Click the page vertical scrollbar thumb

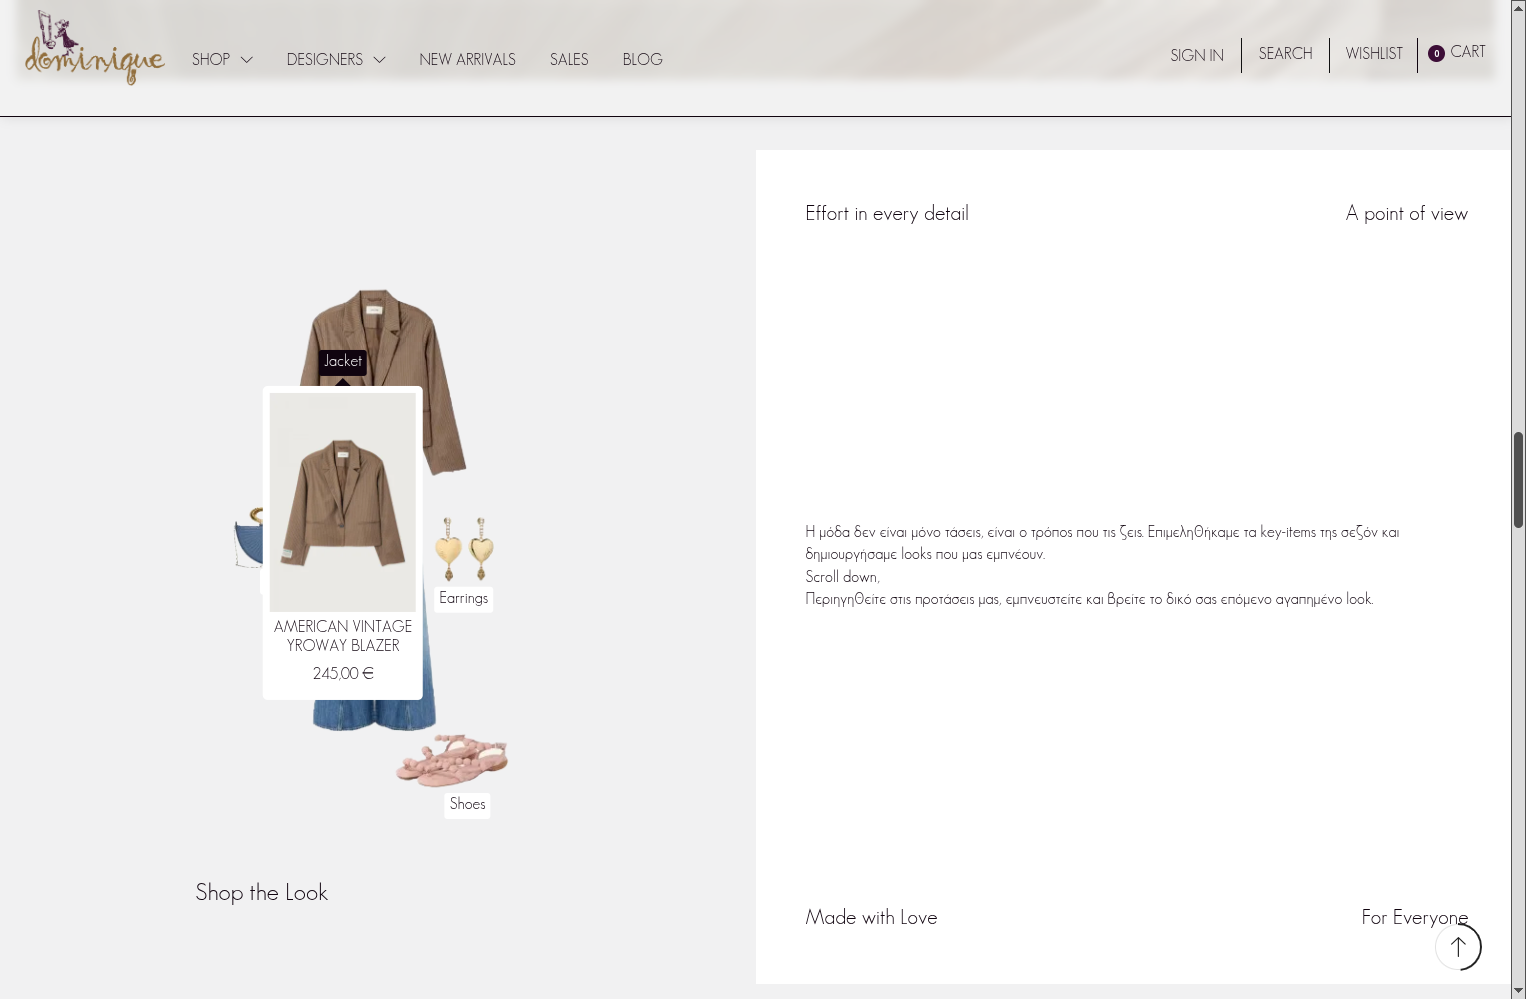pos(1518,480)
